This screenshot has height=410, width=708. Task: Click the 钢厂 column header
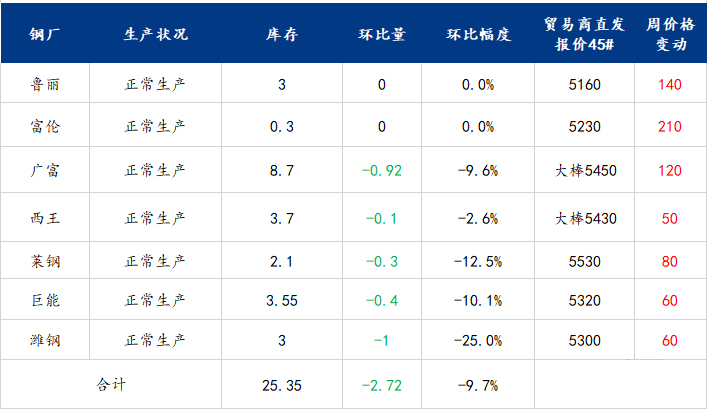(45, 34)
